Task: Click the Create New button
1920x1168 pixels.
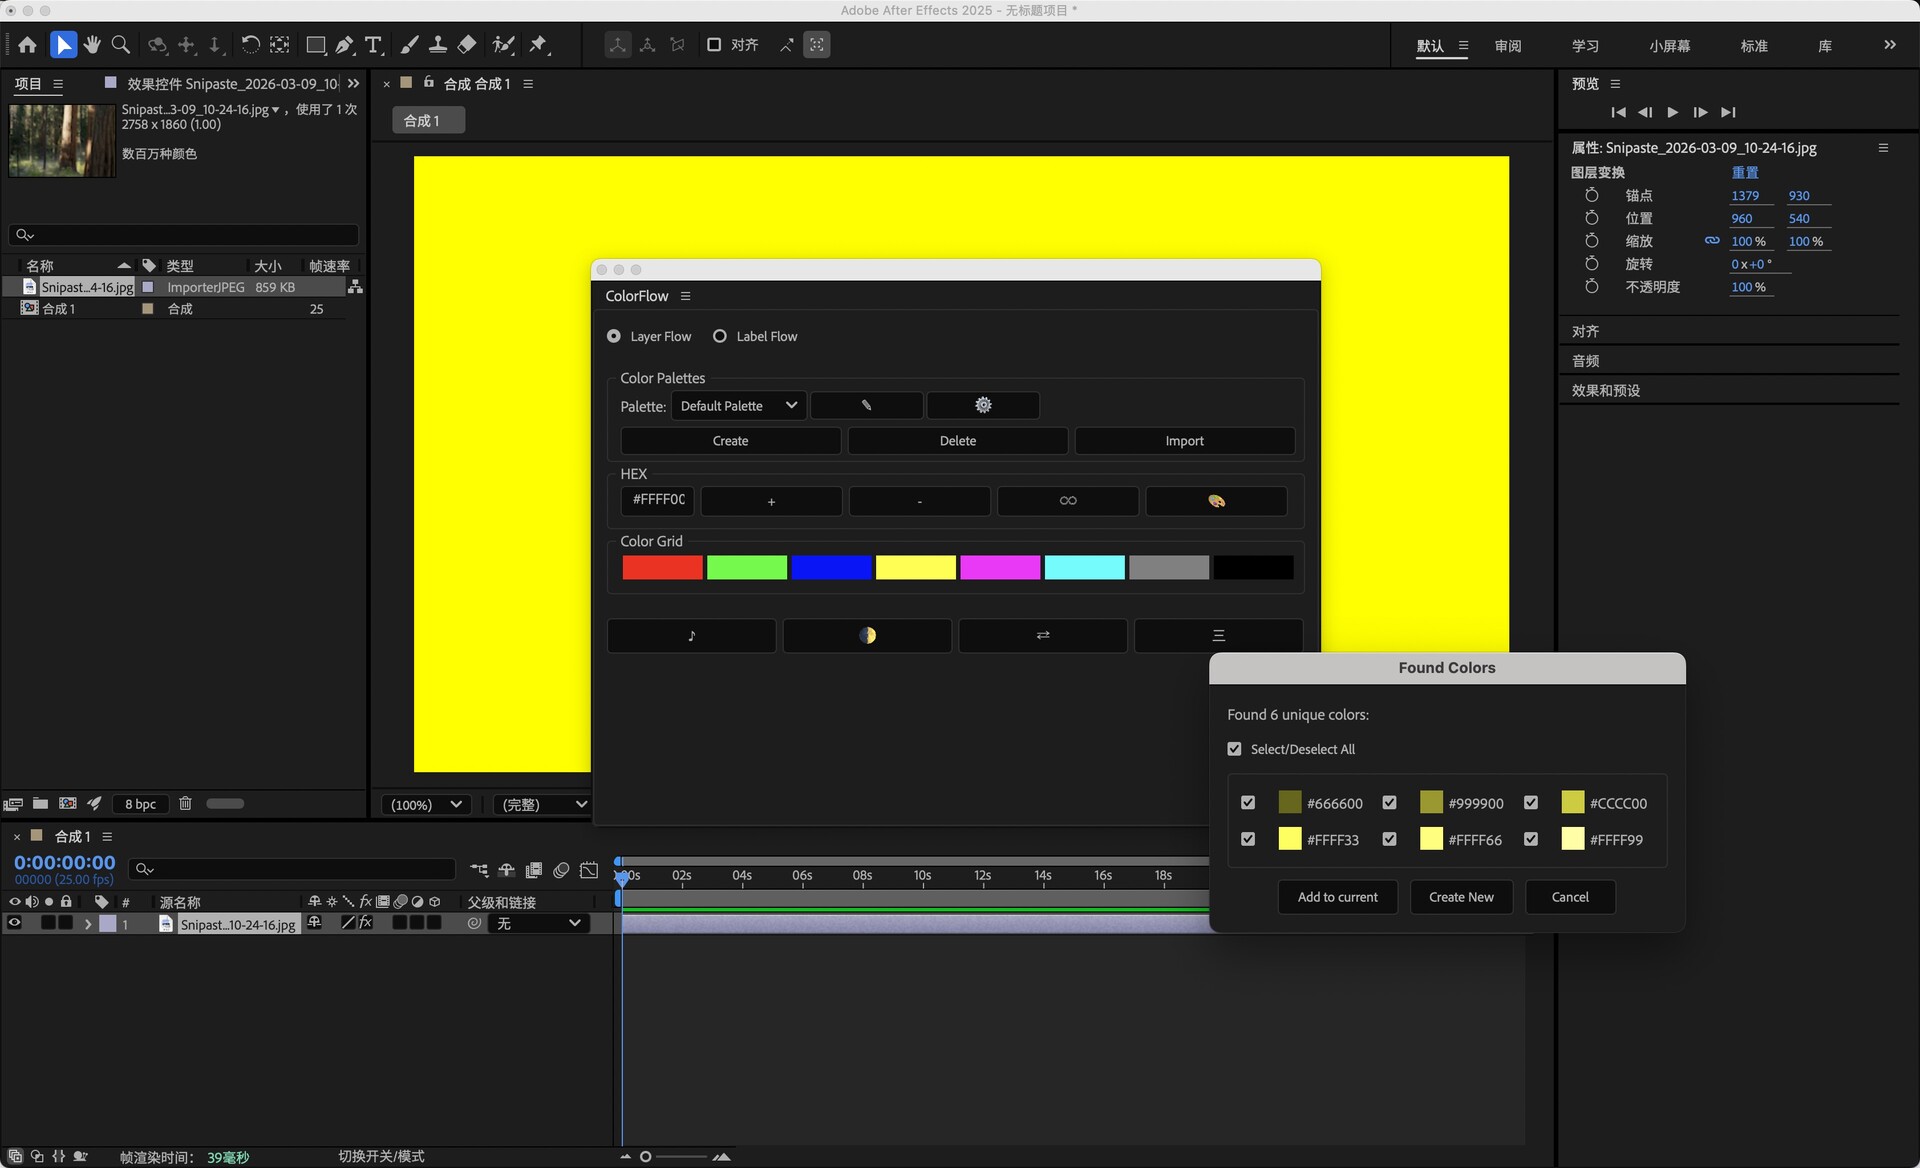Action: click(1461, 897)
